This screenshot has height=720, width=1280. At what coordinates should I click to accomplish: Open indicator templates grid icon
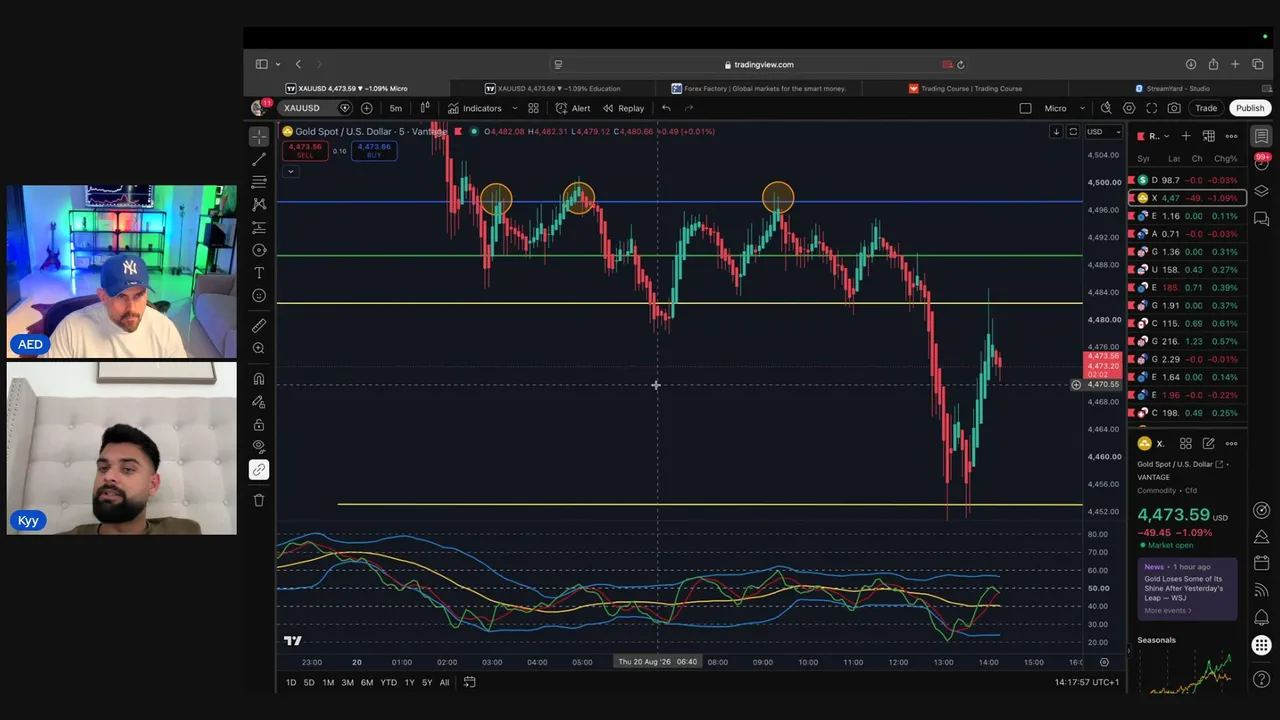(533, 108)
